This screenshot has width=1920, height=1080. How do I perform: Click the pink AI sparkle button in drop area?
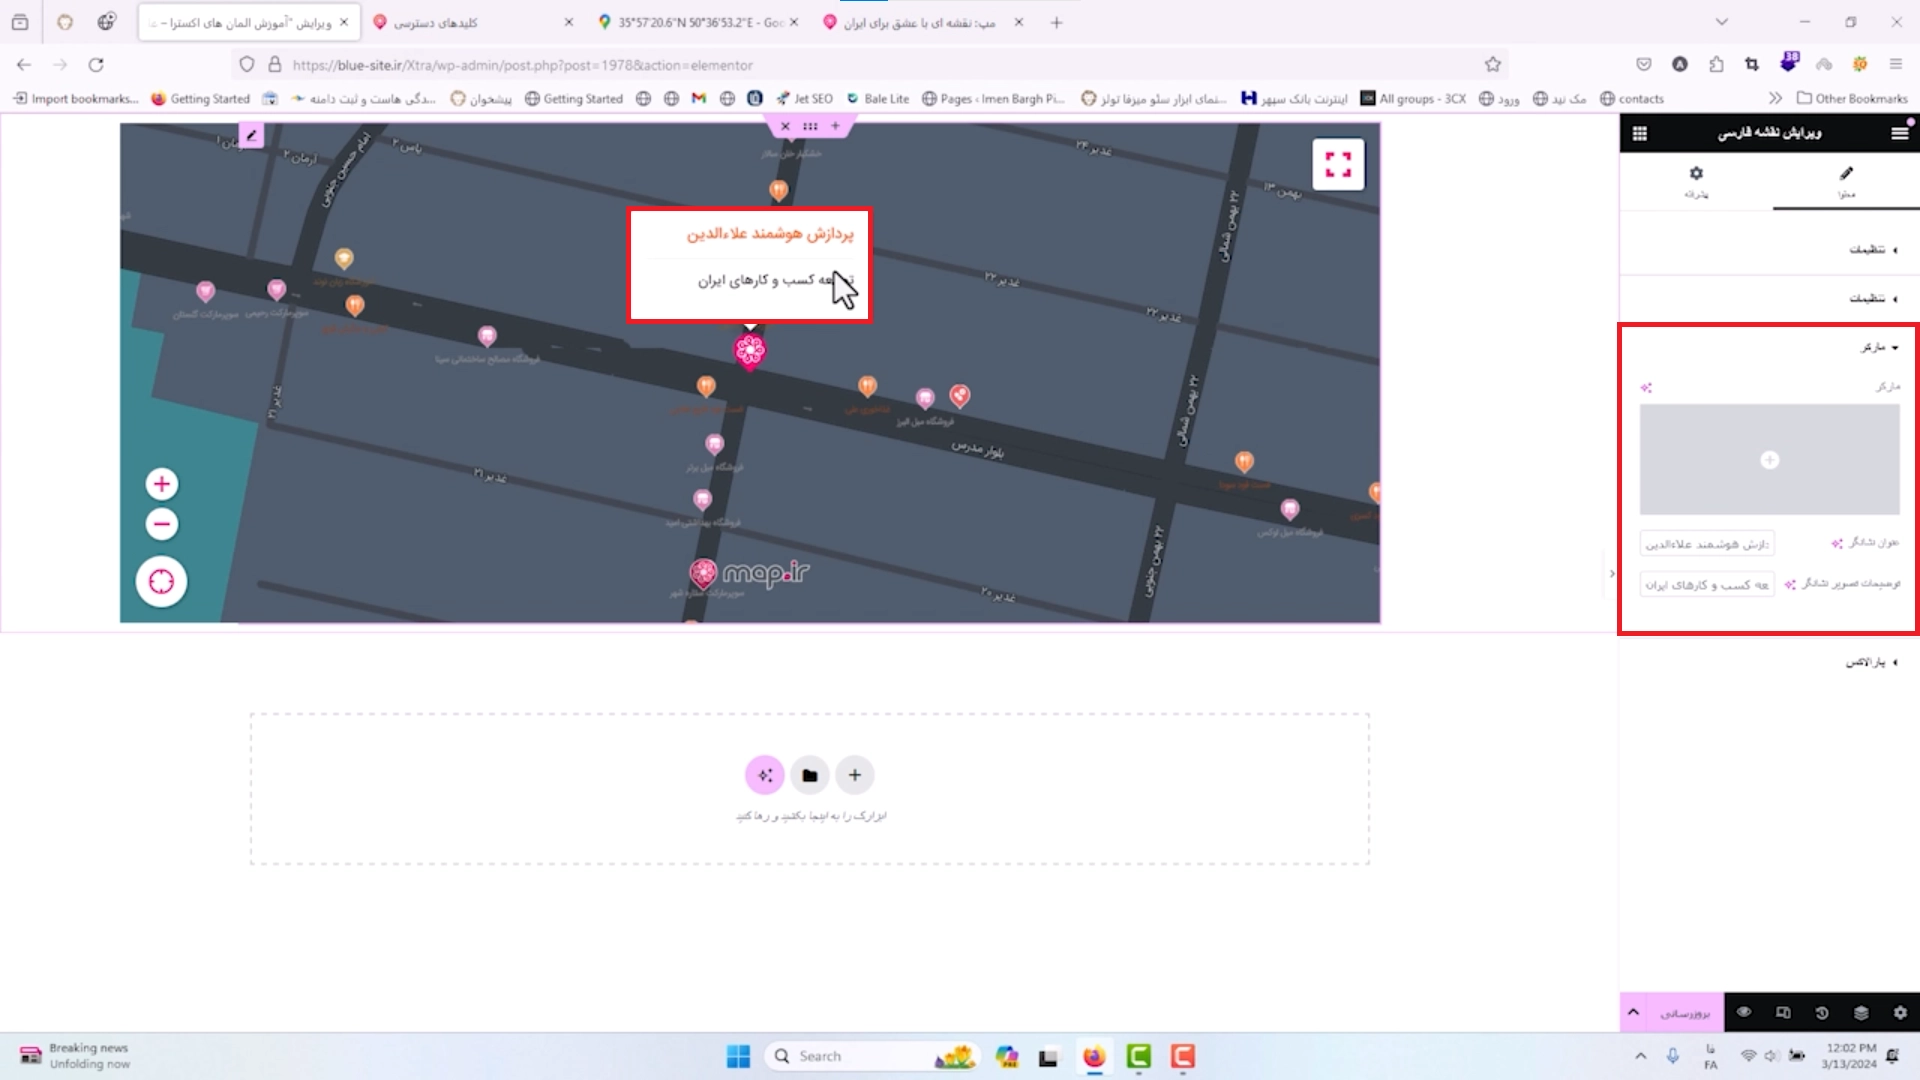tap(765, 775)
